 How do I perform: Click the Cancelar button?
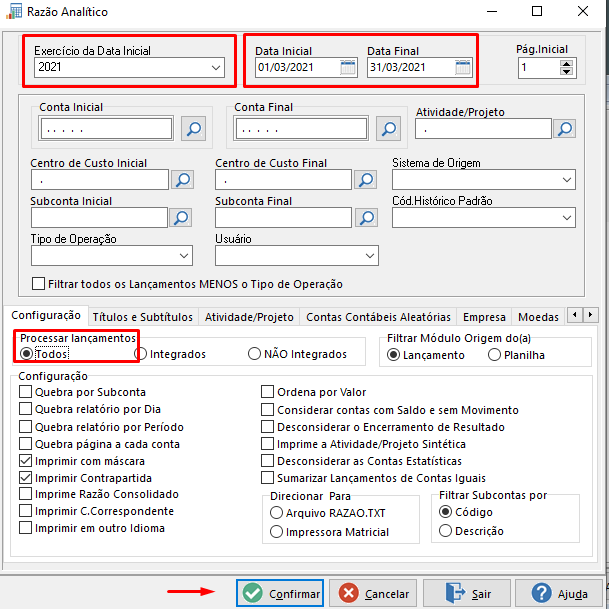pos(373,593)
